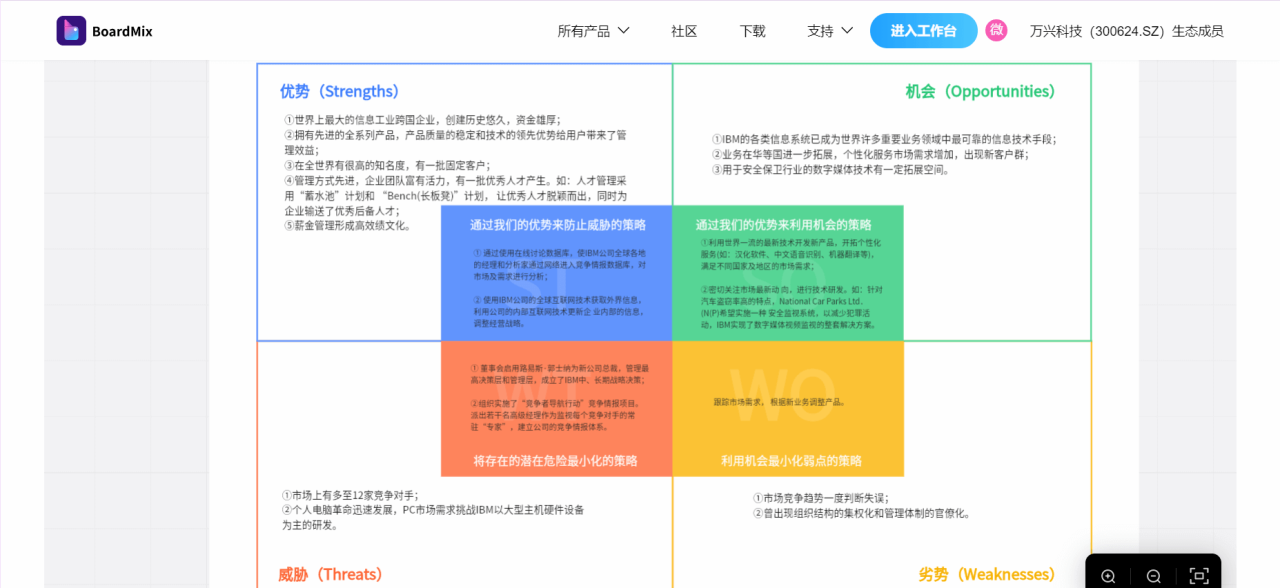Click the BoardMix brand name text
The height and width of the screenshot is (588, 1280).
tap(122, 31)
